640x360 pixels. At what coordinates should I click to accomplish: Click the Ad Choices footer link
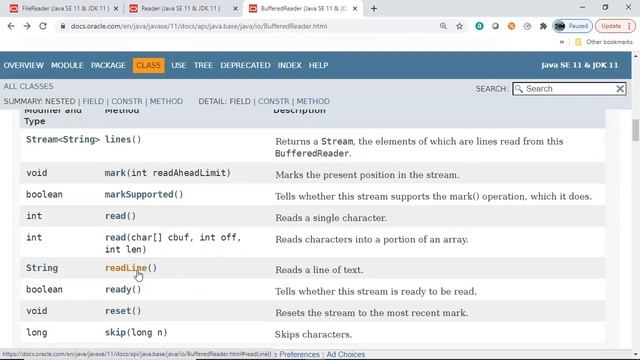(x=346, y=354)
